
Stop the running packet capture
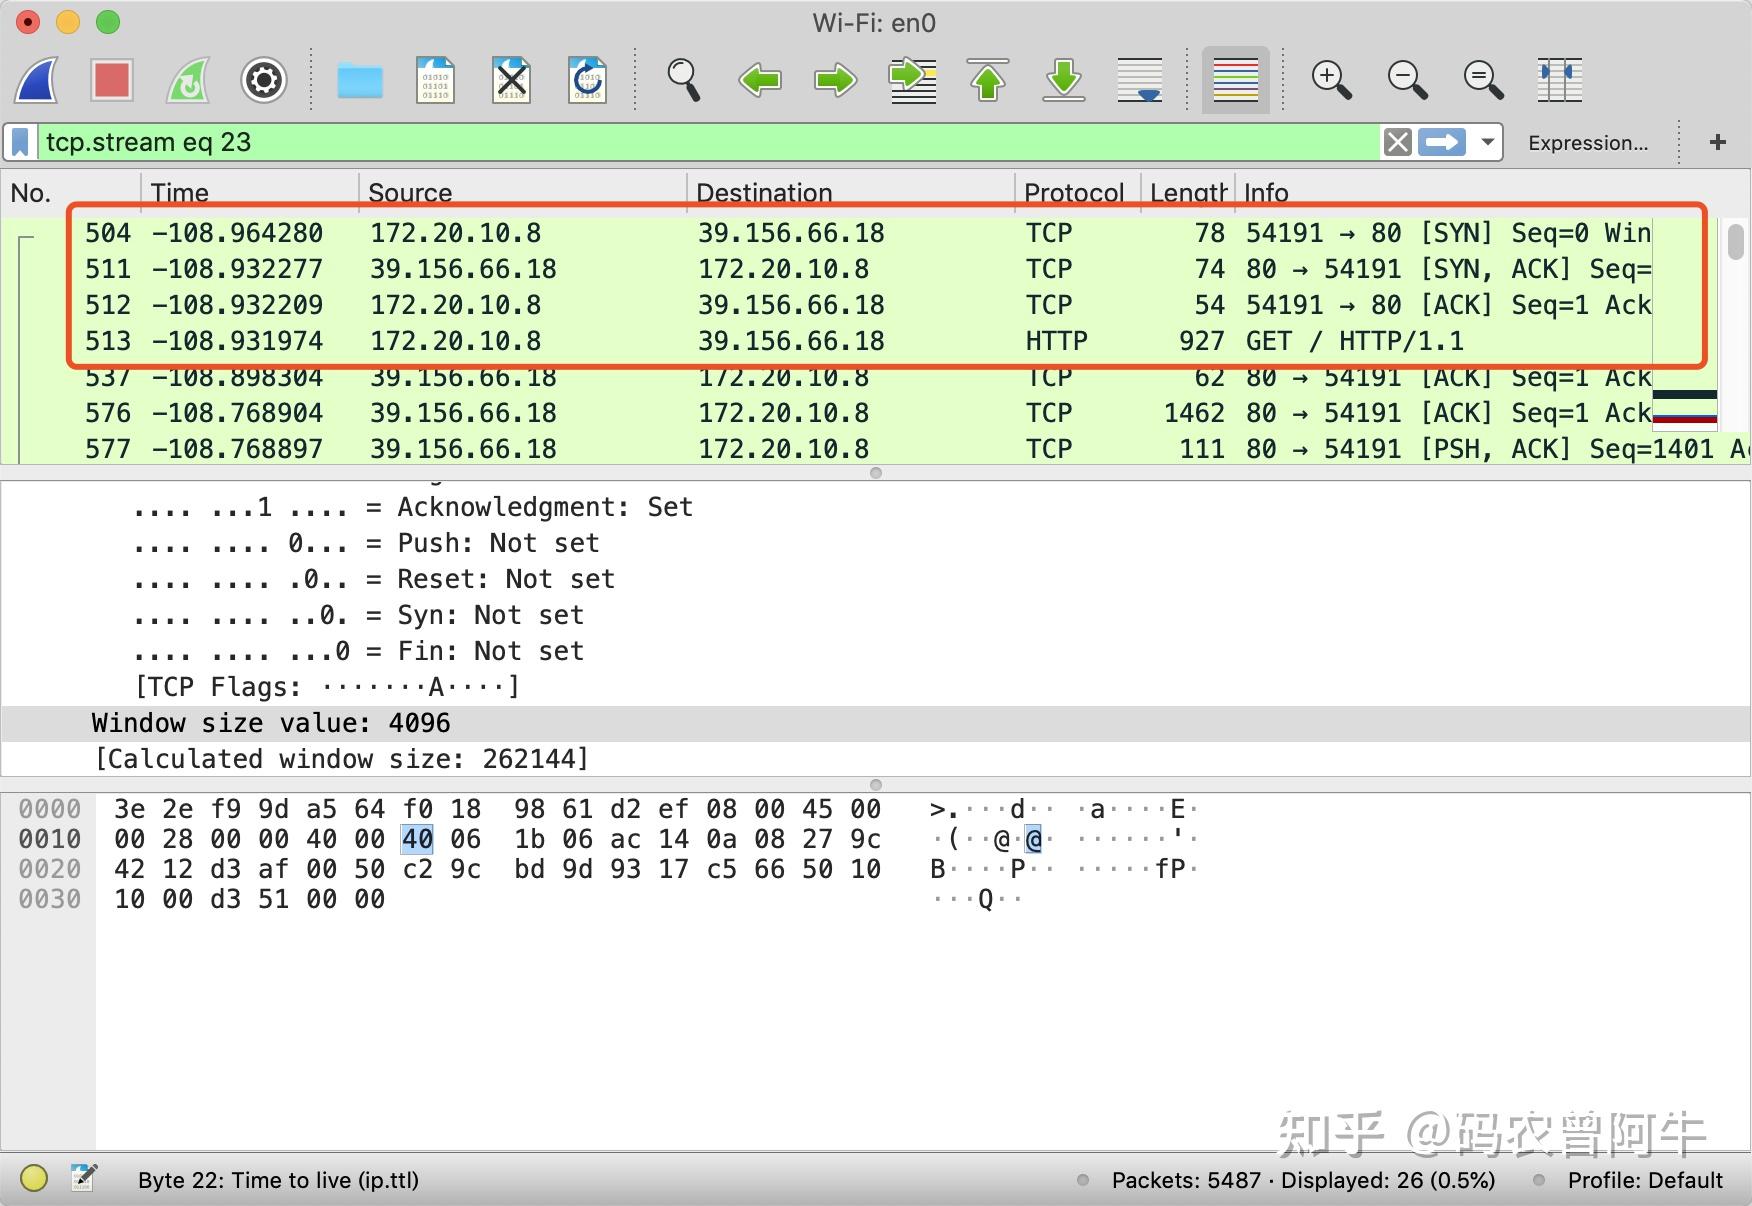(x=112, y=80)
